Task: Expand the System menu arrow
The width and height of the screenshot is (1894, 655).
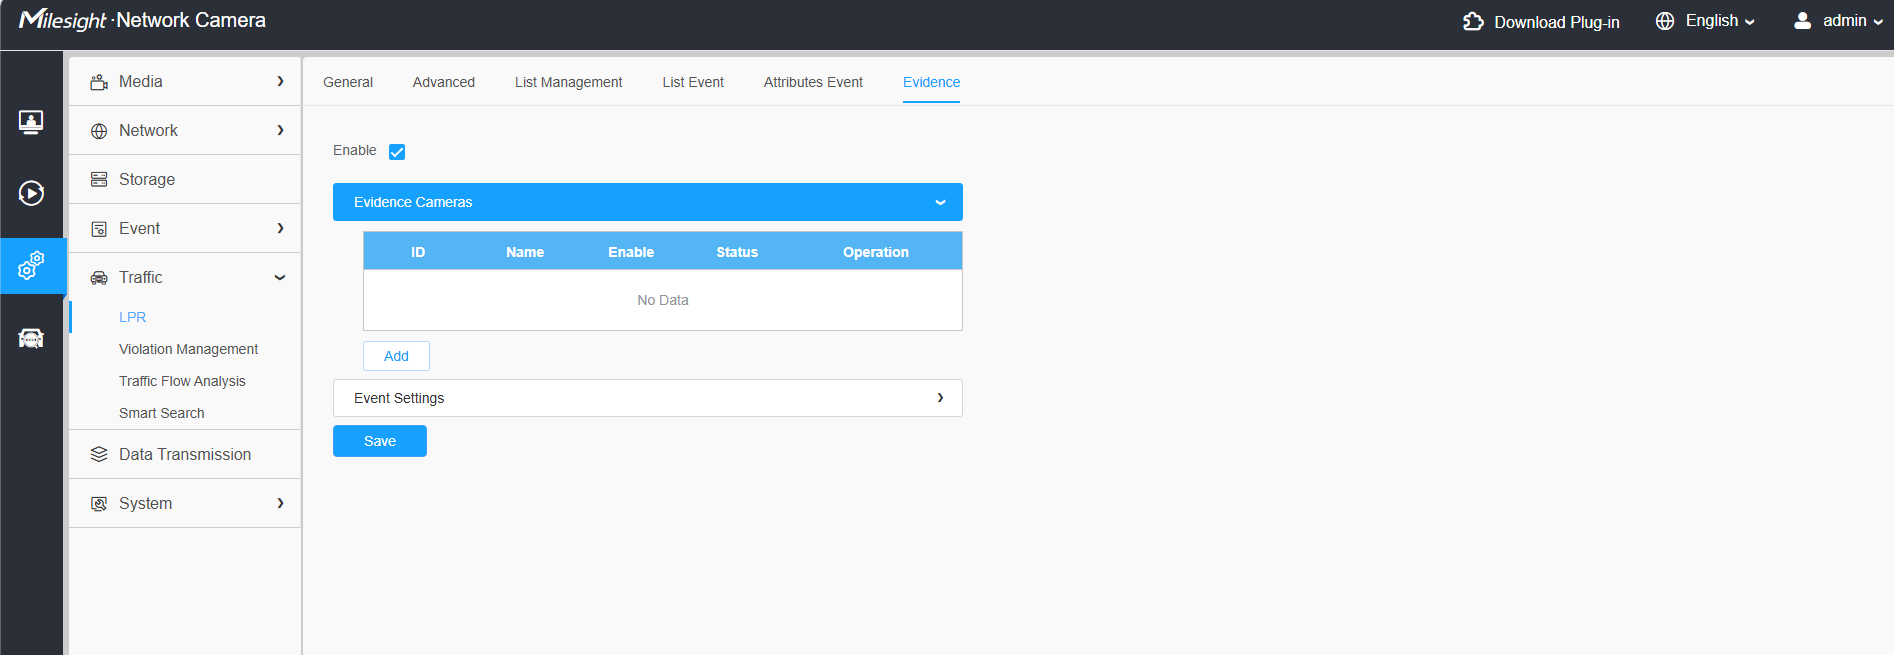Action: tap(281, 503)
